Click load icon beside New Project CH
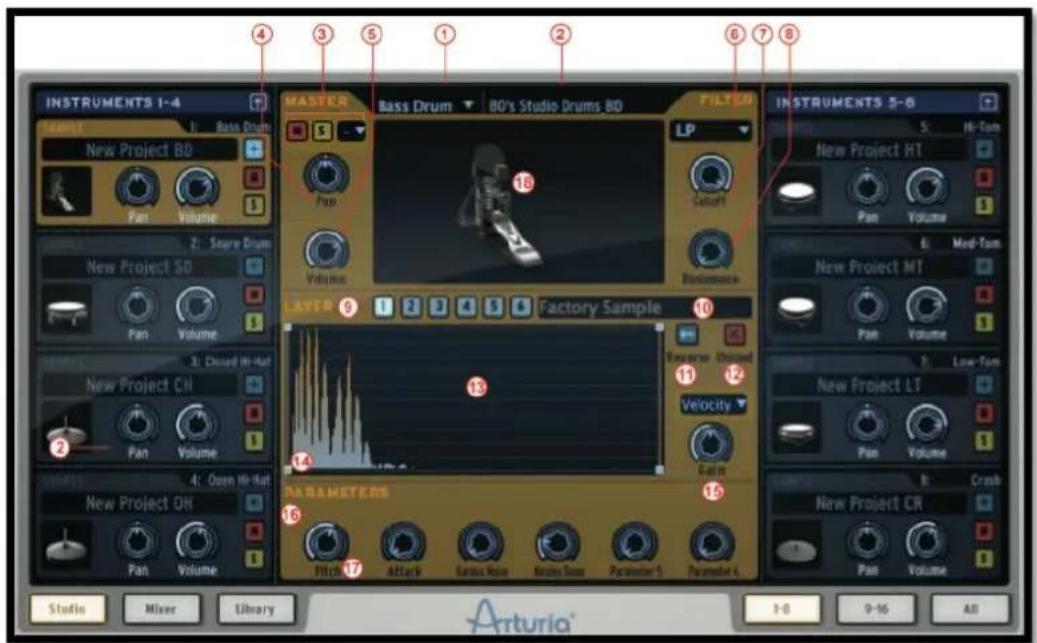 pos(254,384)
